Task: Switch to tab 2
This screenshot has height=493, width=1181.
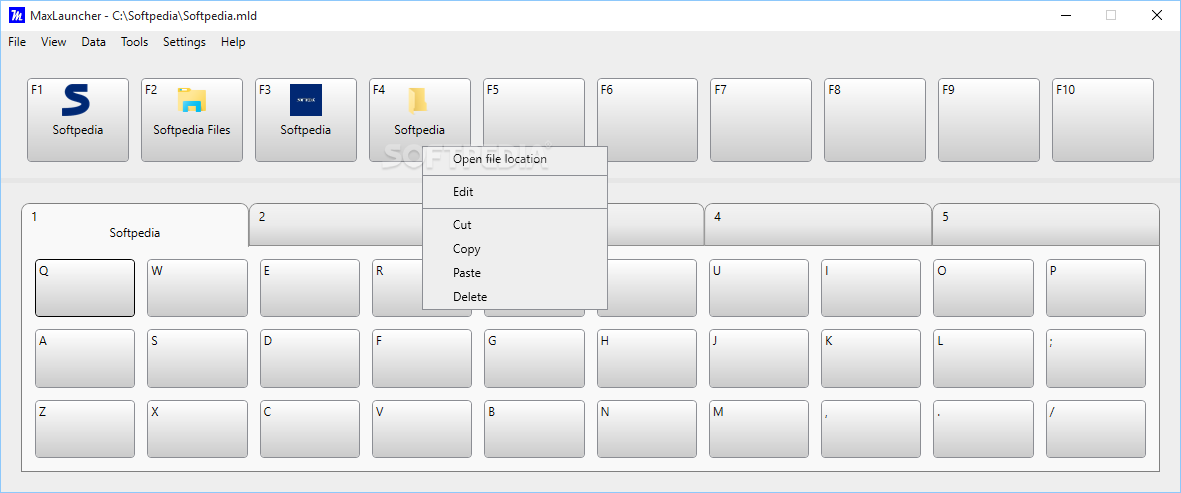Action: pyautogui.click(x=335, y=224)
